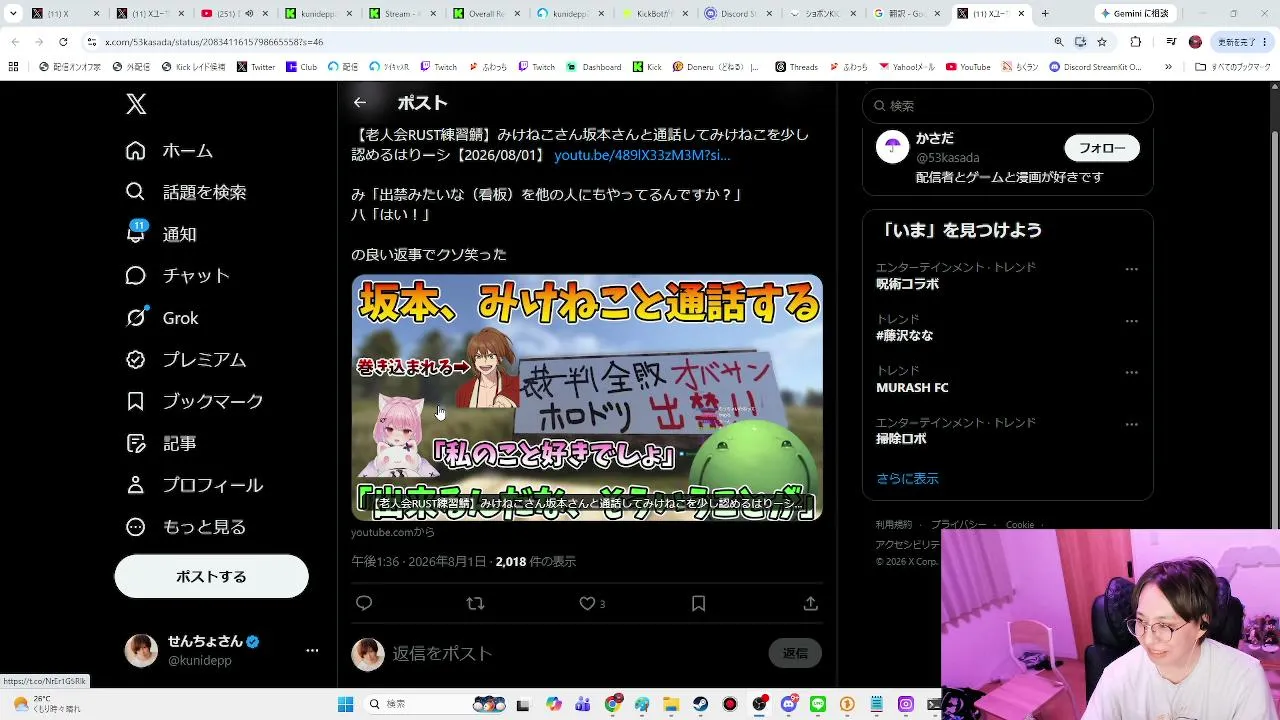The width and height of the screenshot is (1280, 720).
Task: Open File Explorer from the taskbar
Action: 672,704
